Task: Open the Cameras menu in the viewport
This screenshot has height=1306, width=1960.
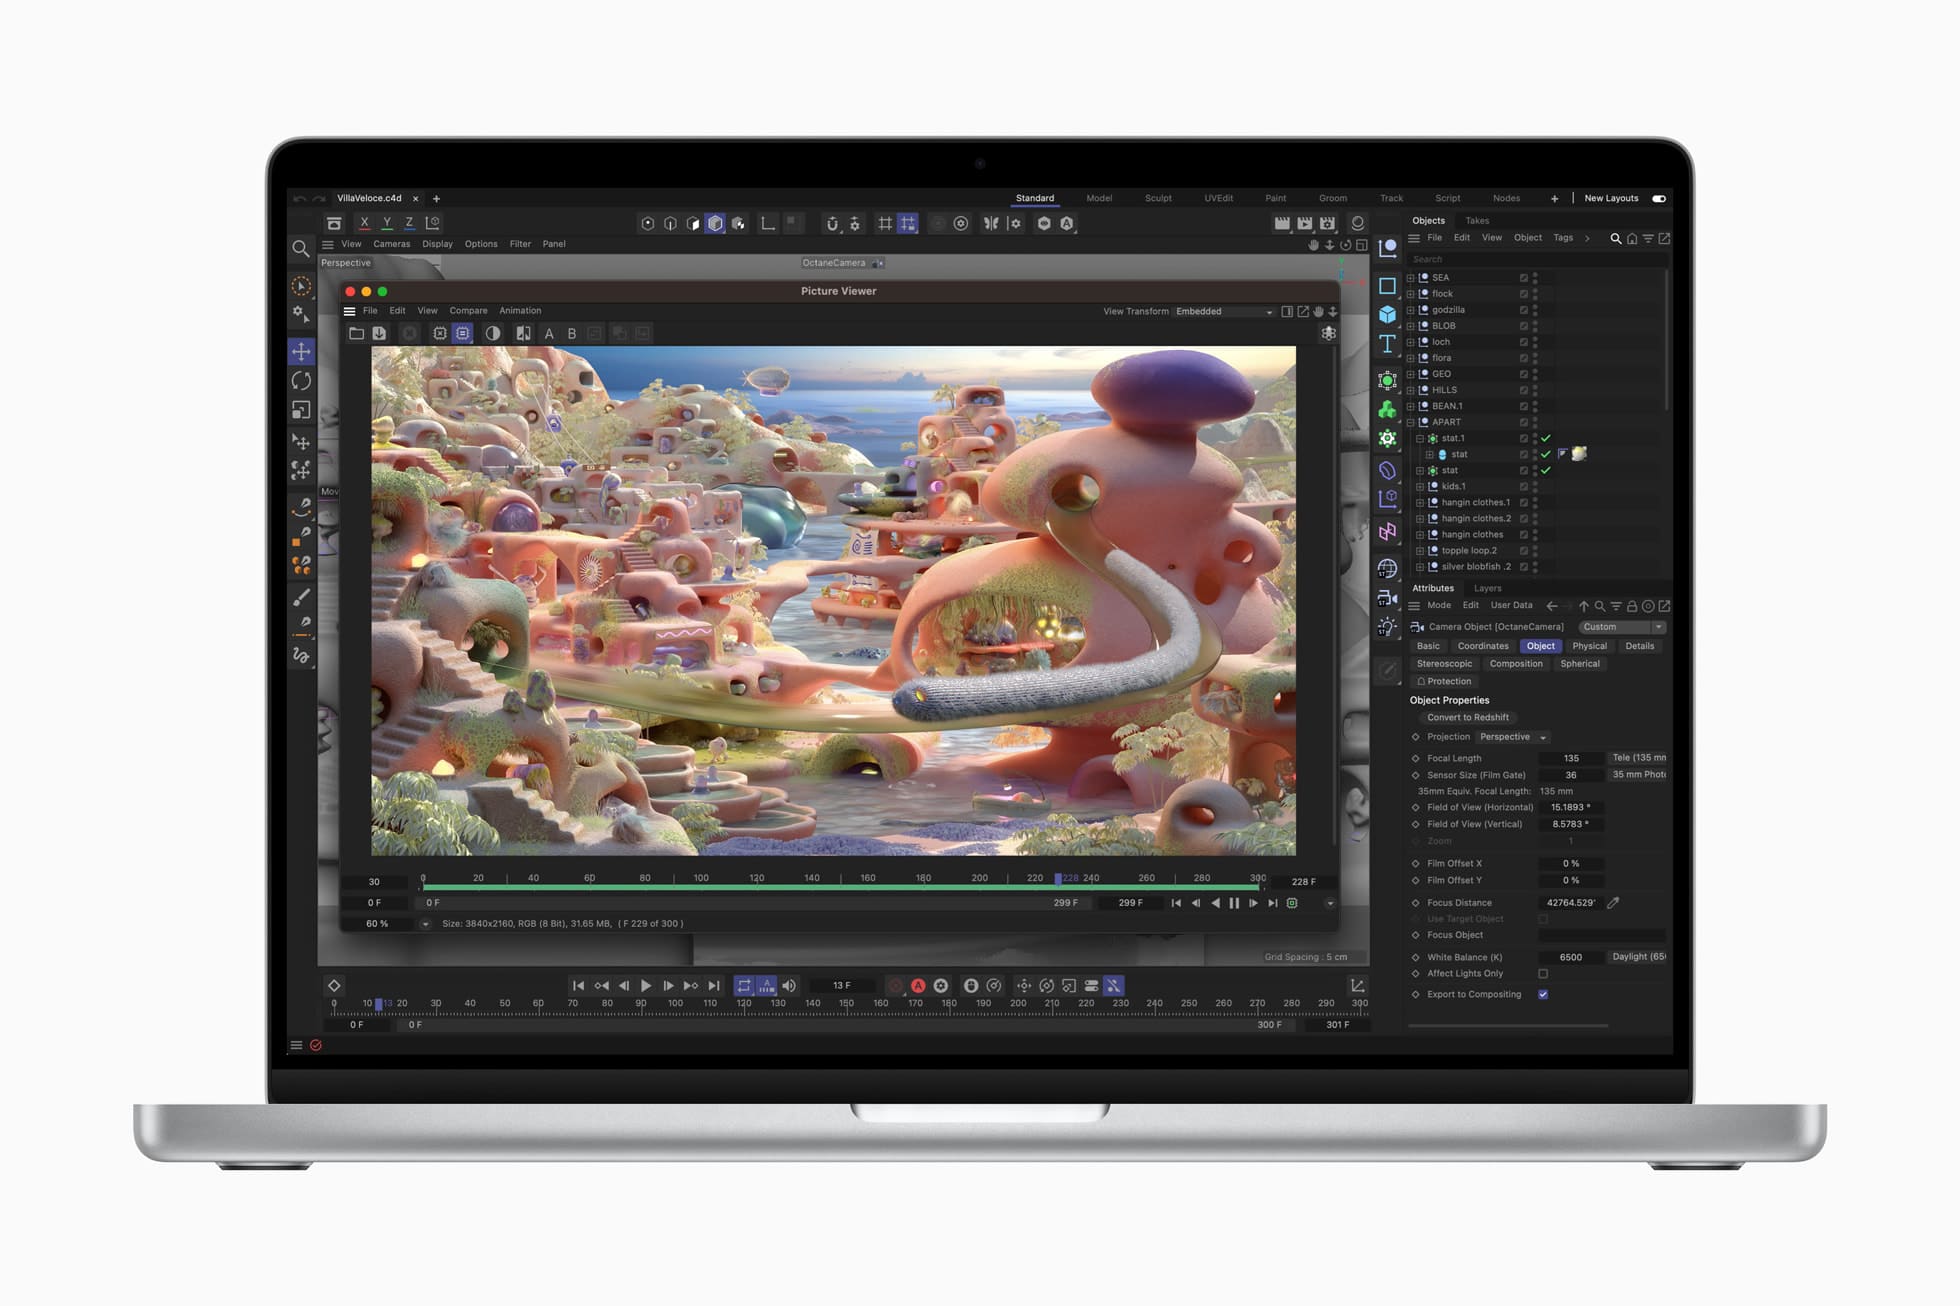Action: [x=392, y=244]
